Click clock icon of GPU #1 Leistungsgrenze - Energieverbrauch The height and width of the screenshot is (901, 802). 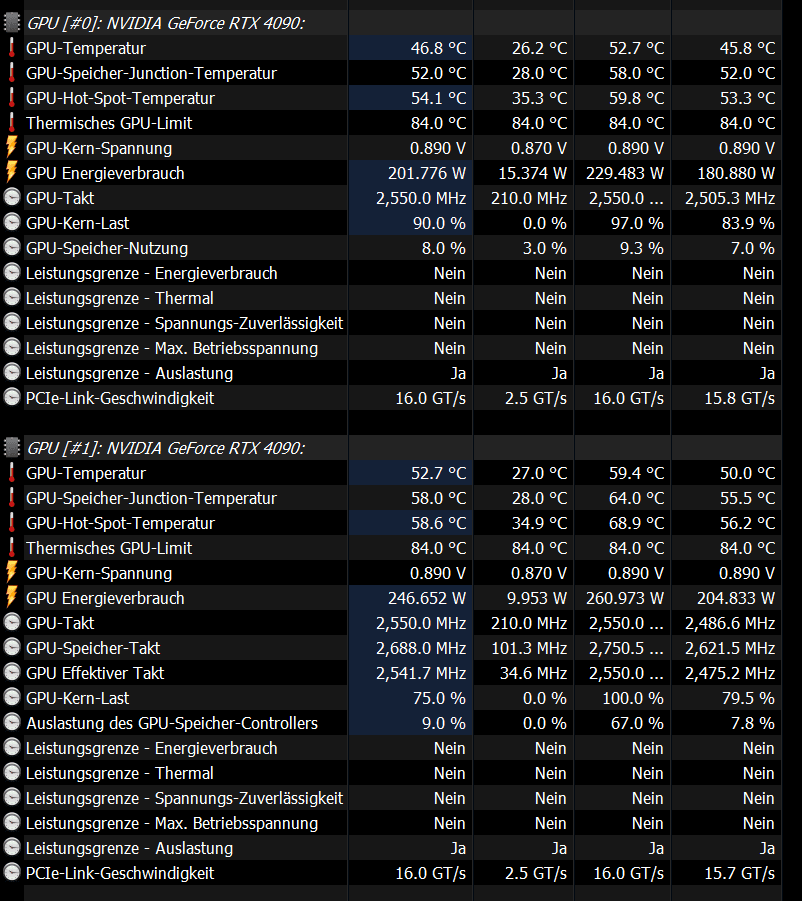11,748
